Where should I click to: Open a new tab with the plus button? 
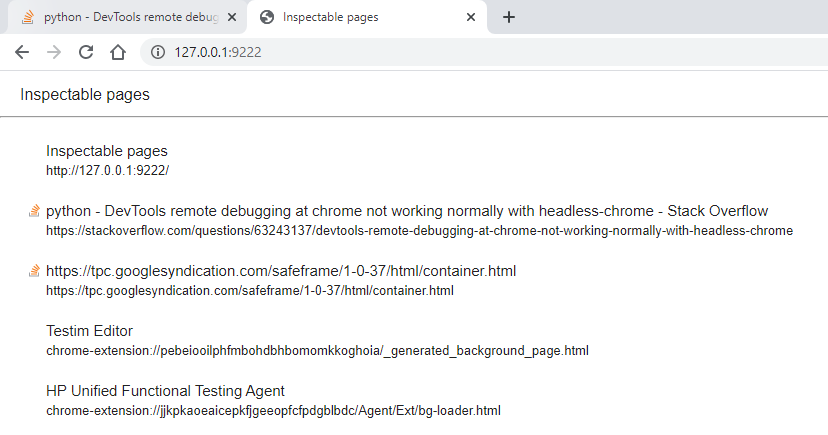[x=509, y=17]
